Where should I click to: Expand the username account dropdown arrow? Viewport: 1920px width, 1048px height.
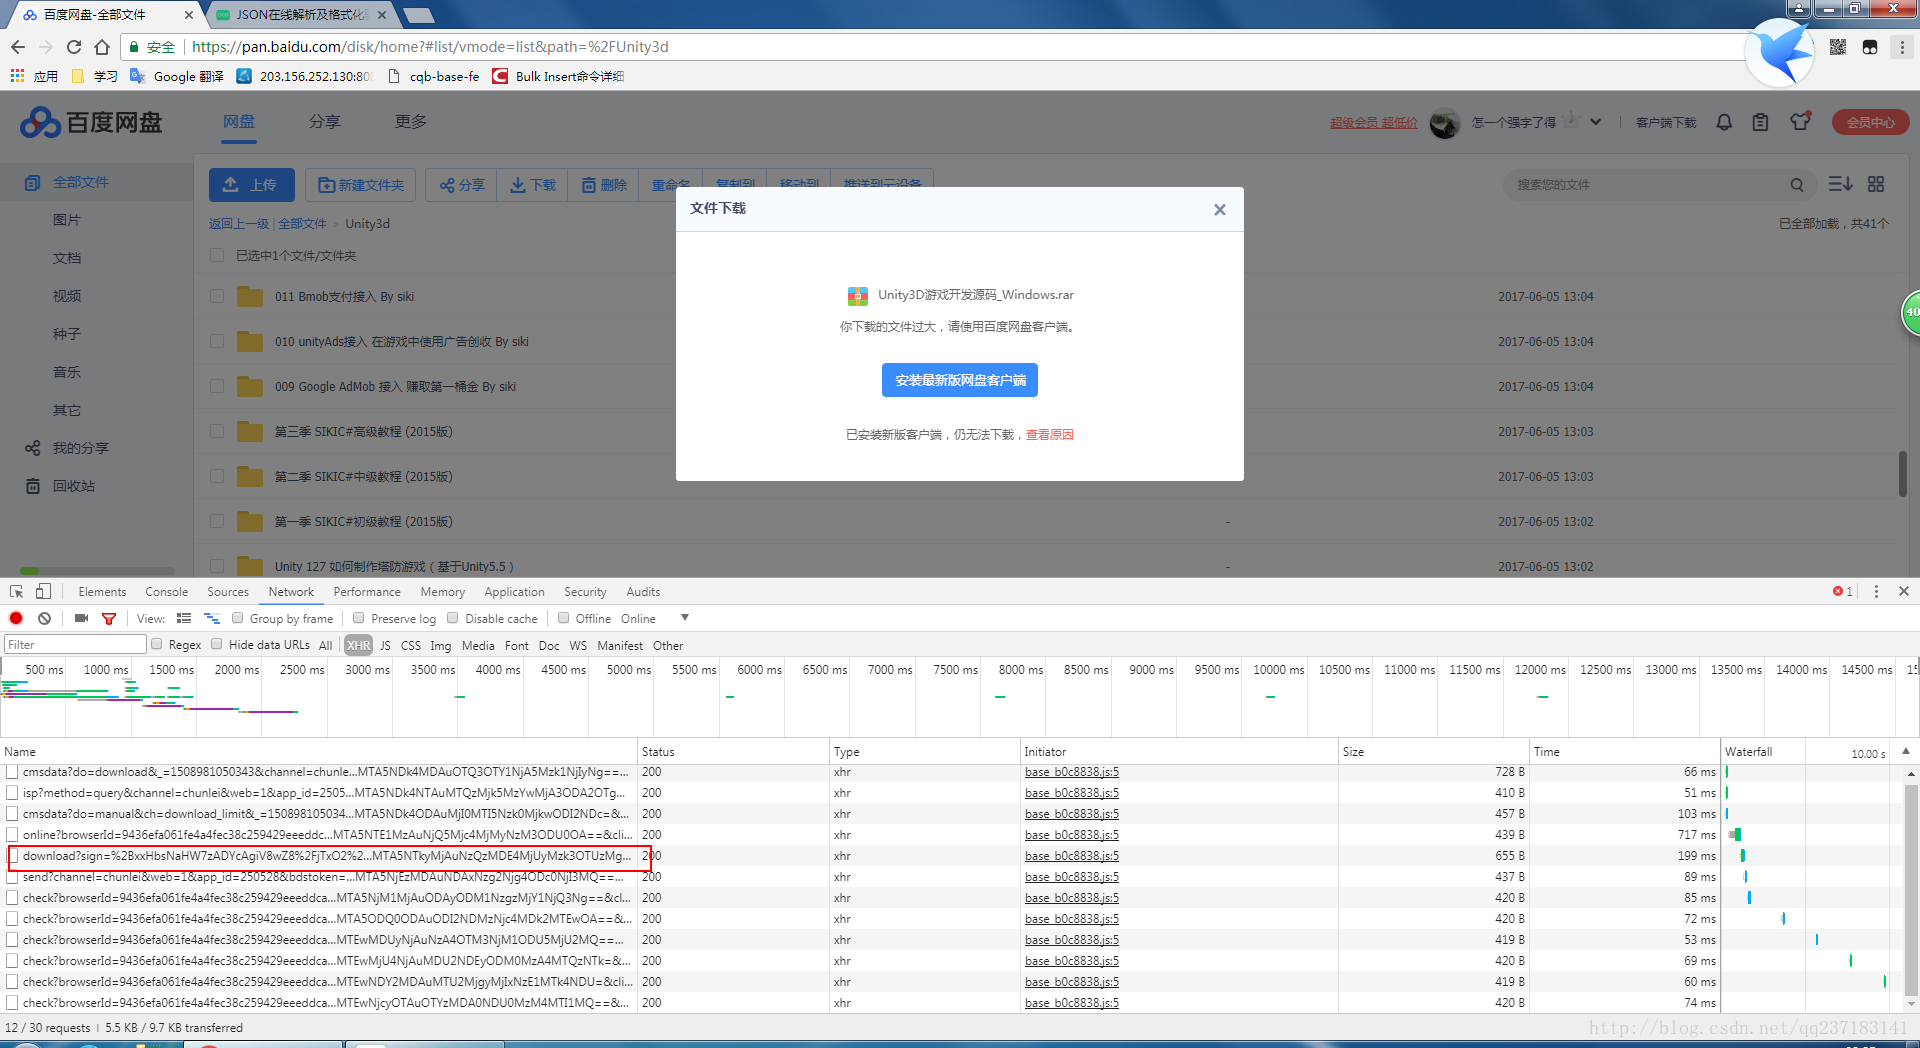click(x=1596, y=122)
